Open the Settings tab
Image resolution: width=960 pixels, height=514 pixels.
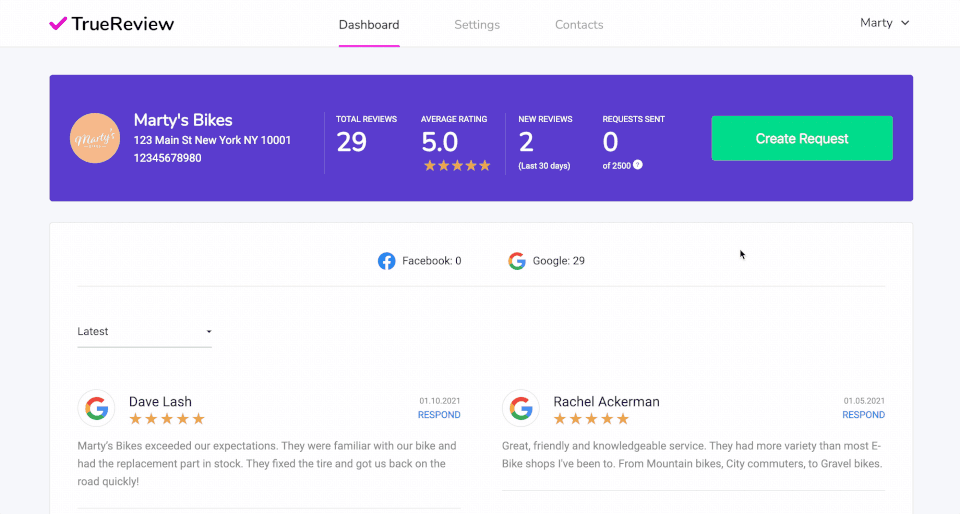pos(477,25)
